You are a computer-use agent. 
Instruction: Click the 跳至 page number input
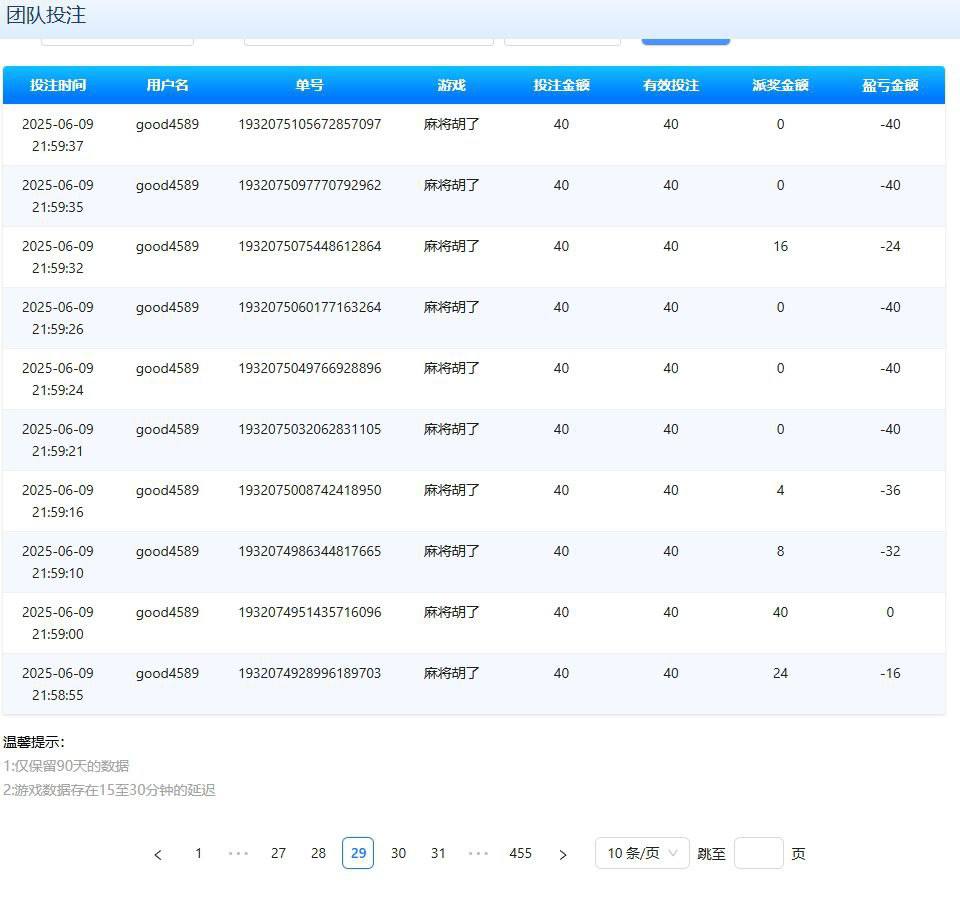758,853
